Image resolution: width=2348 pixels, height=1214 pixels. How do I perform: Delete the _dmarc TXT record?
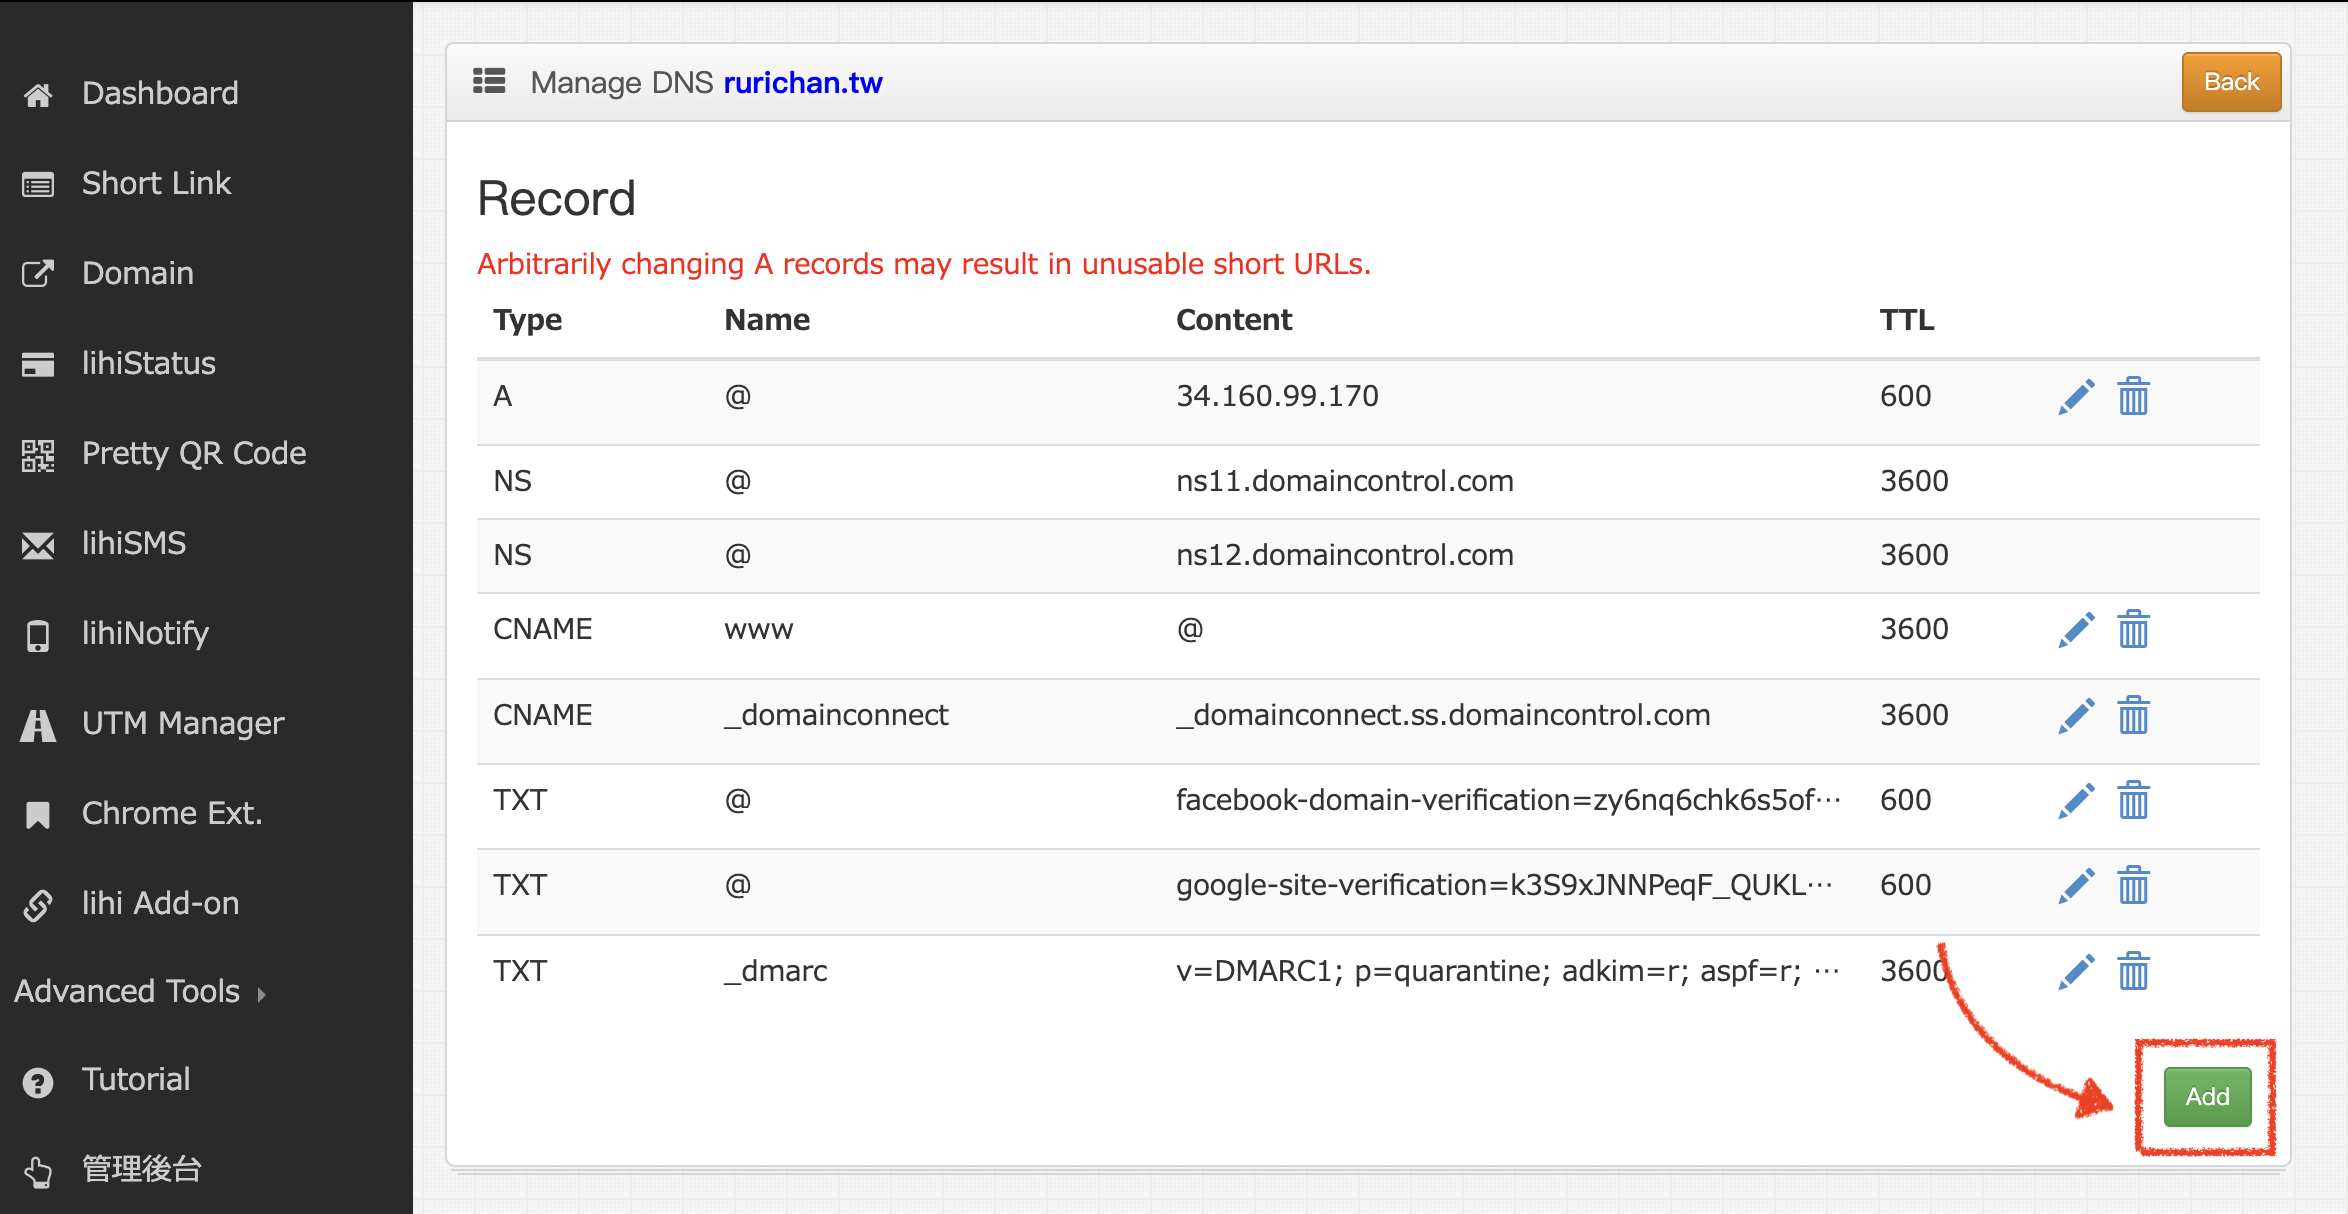[2133, 972]
